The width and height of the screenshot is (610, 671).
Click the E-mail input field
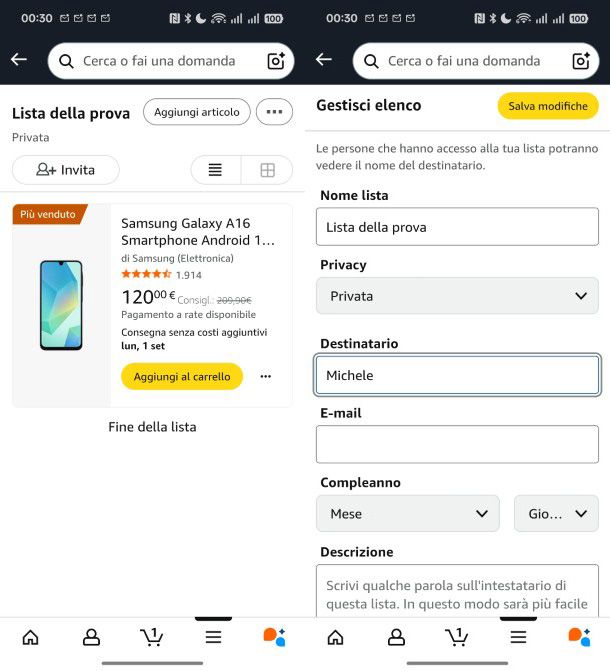[x=457, y=444]
